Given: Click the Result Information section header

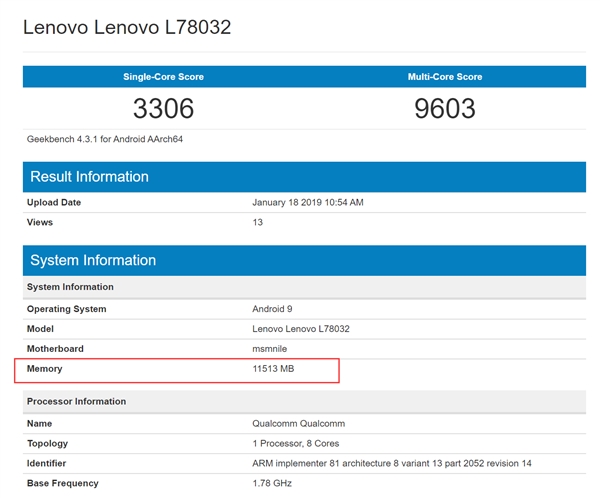Looking at the screenshot, I should point(304,177).
